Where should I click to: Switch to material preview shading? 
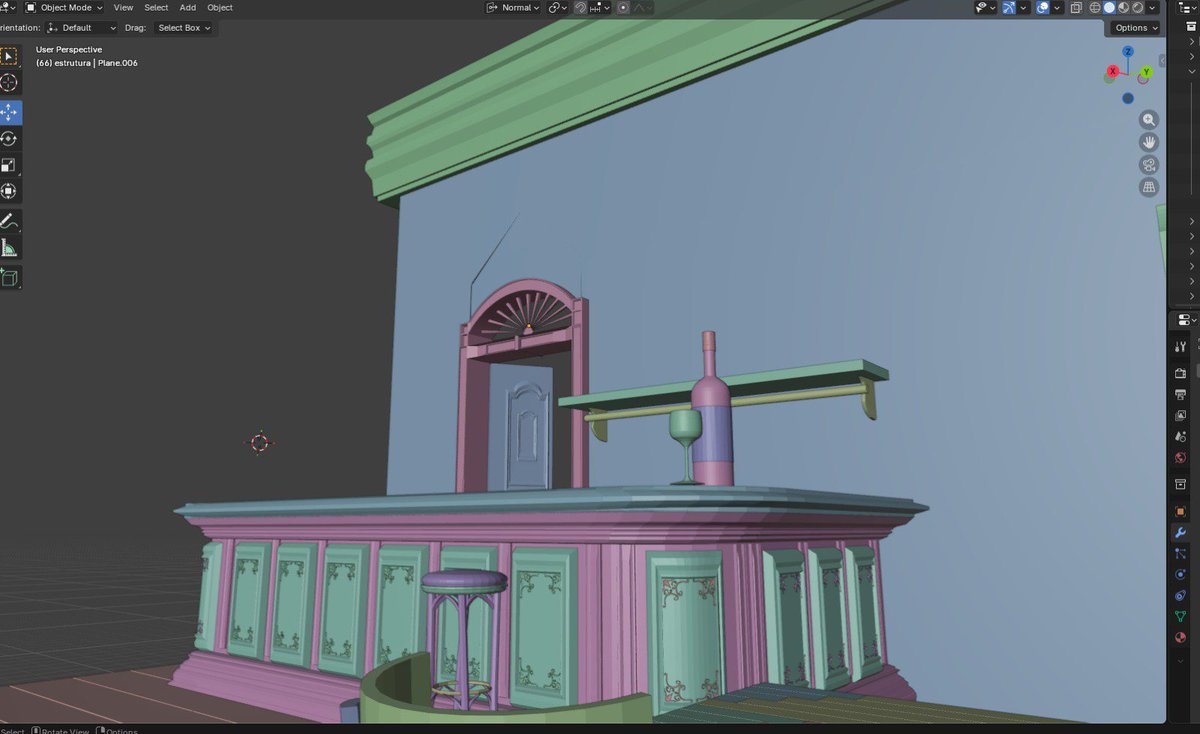click(1123, 7)
